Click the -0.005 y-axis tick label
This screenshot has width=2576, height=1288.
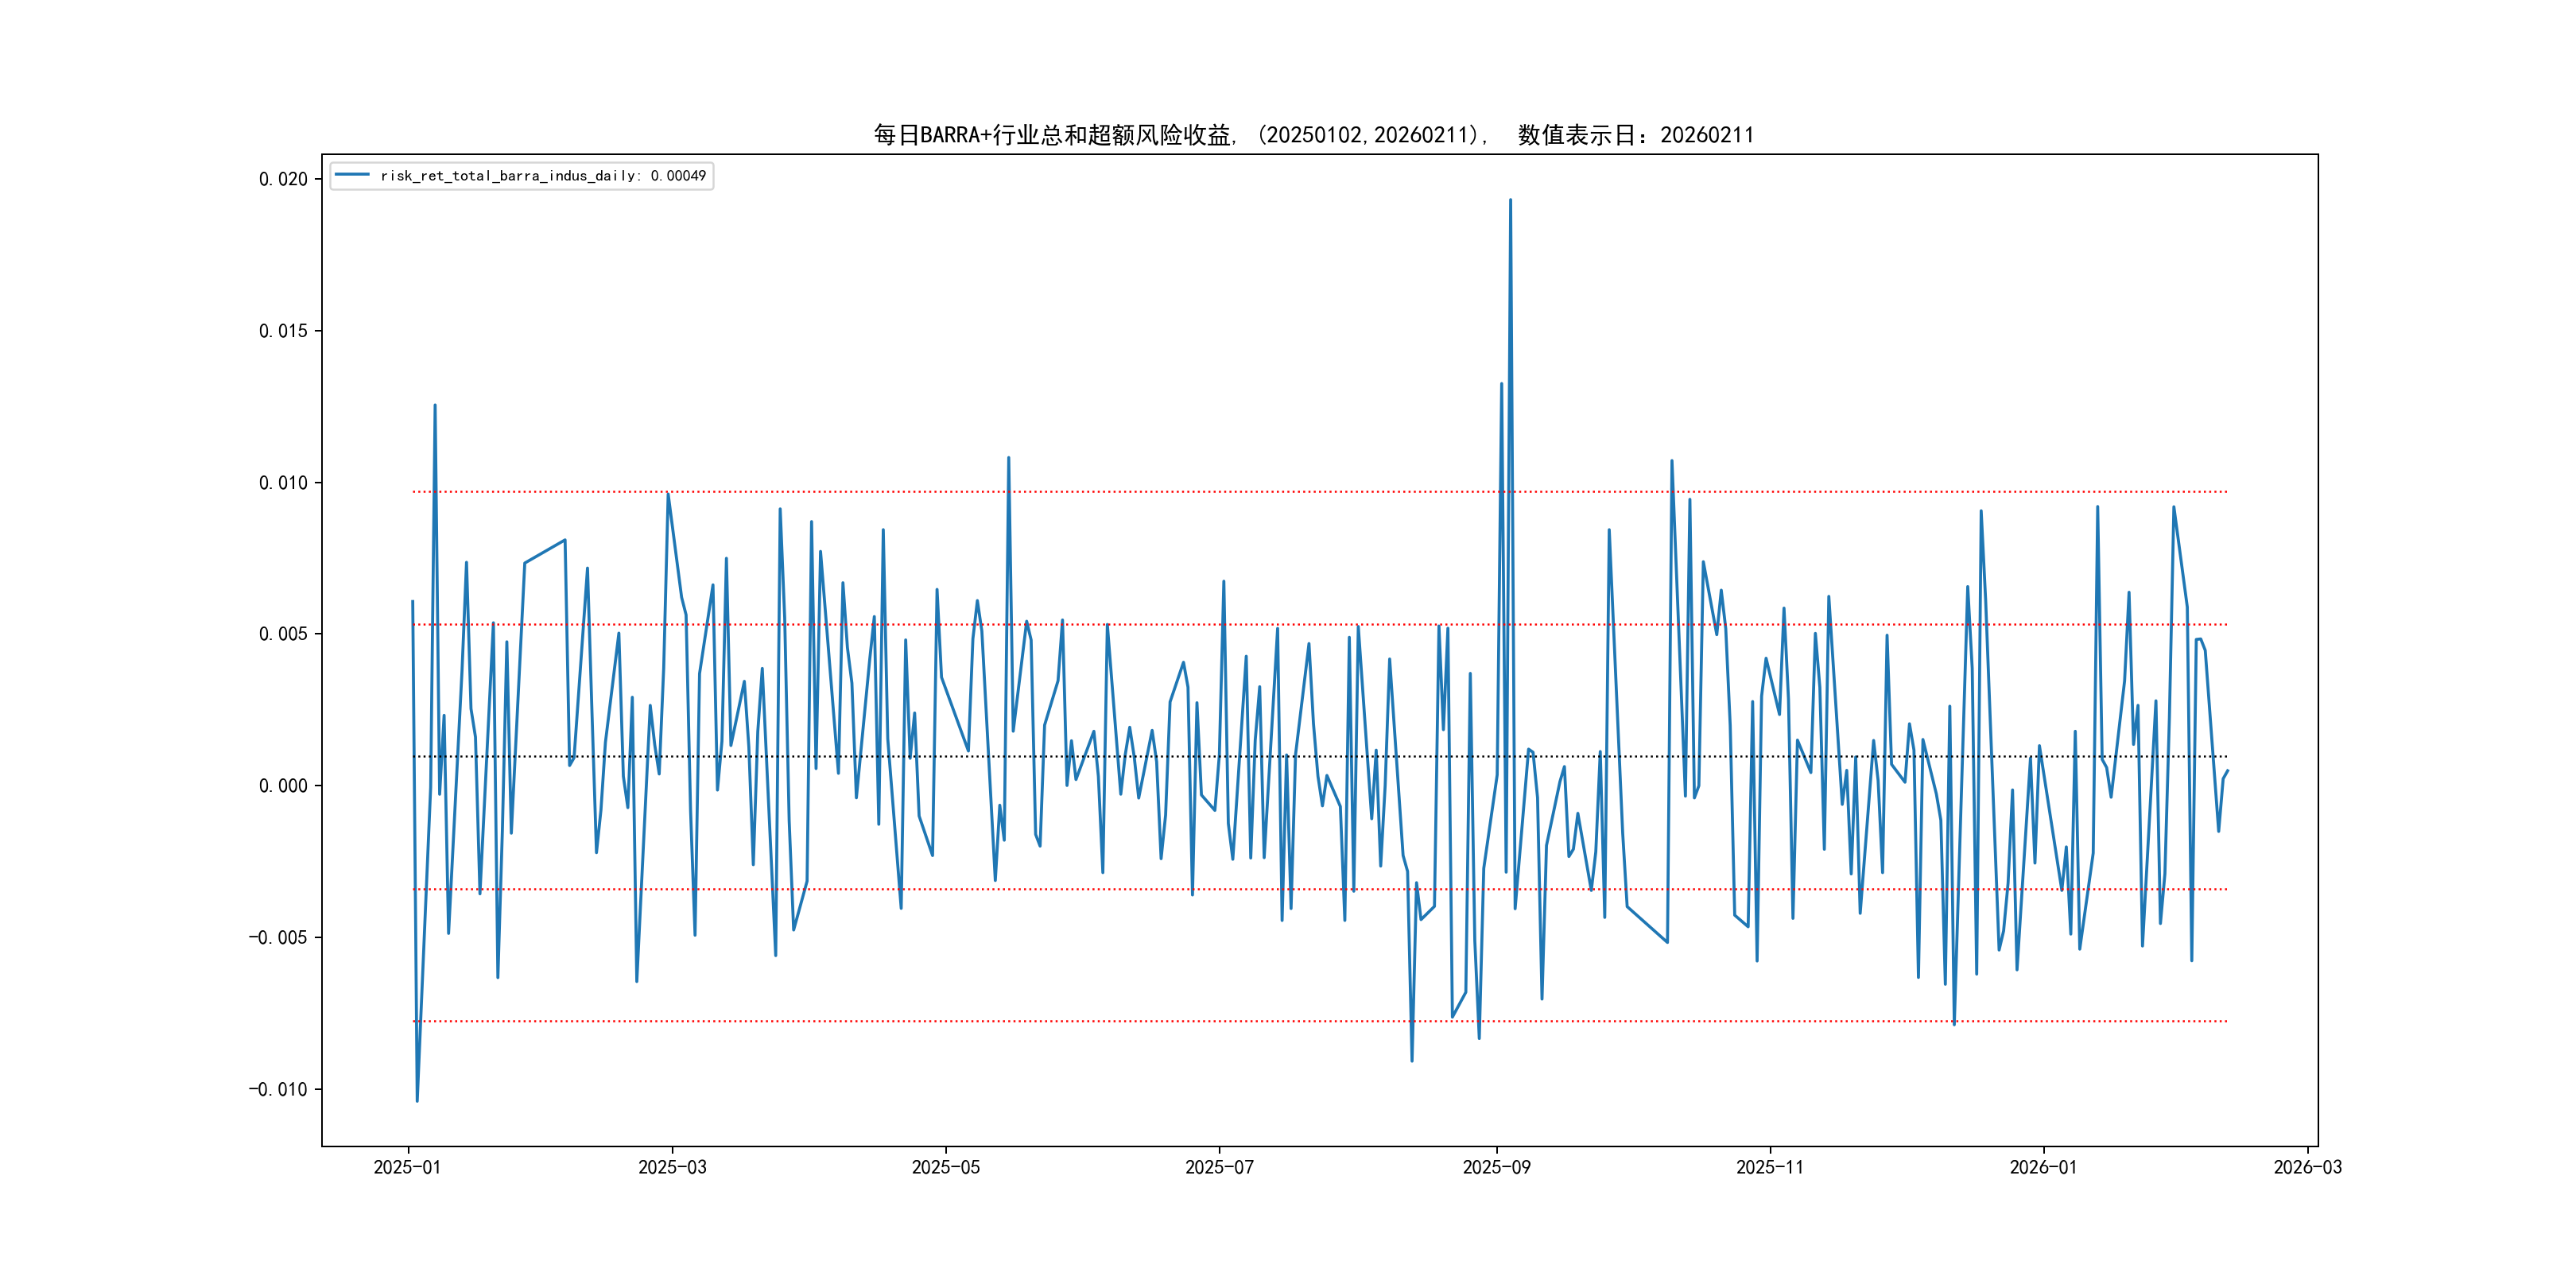(x=278, y=937)
